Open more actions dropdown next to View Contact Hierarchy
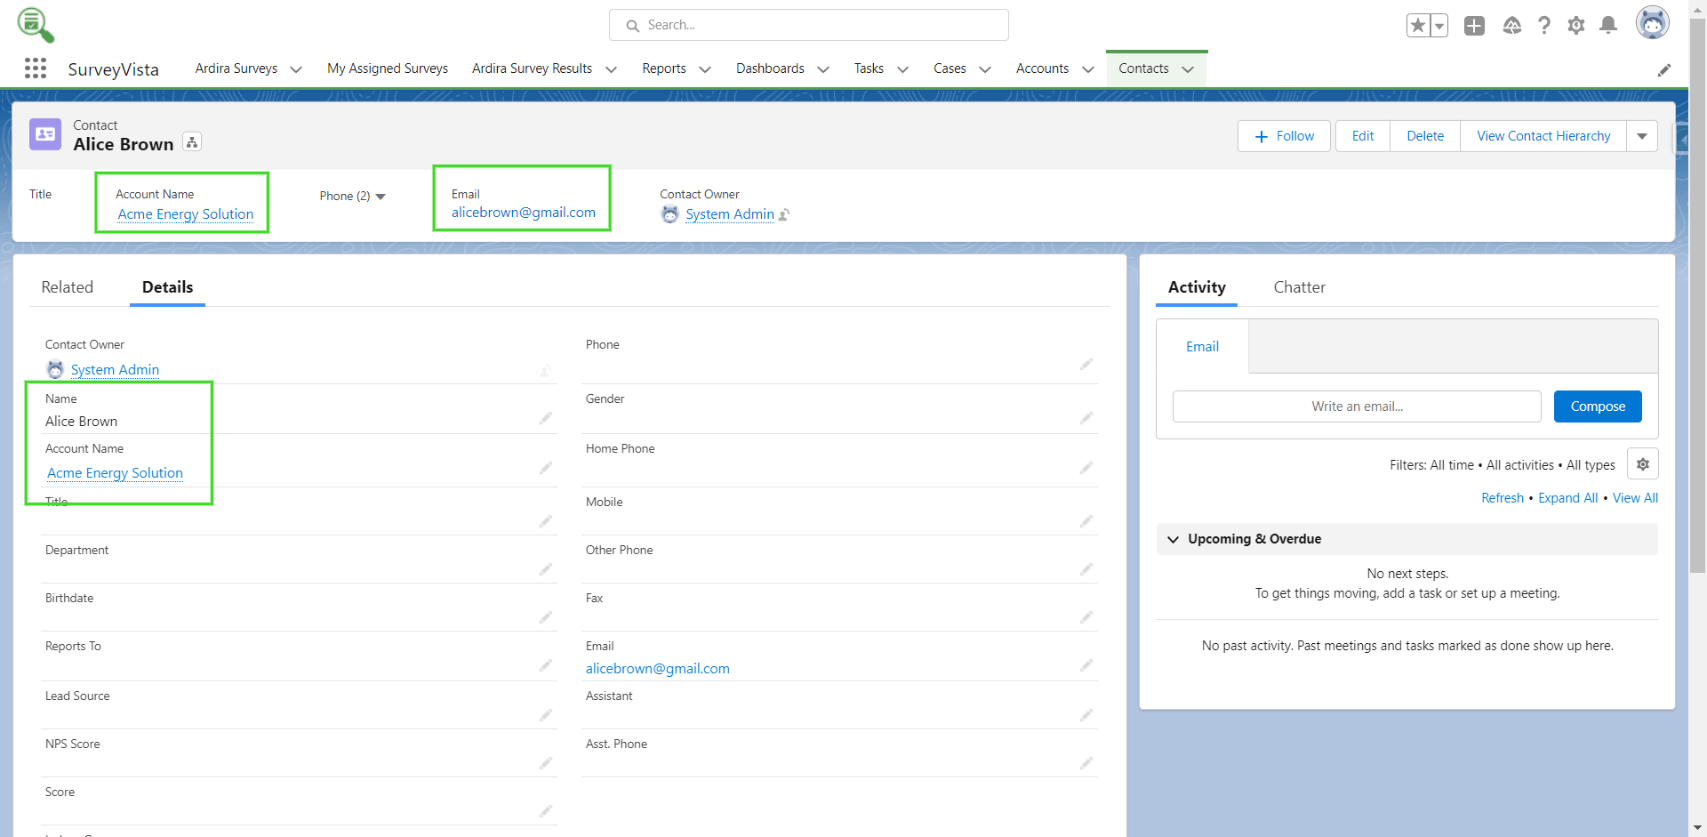Image resolution: width=1707 pixels, height=837 pixels. pyautogui.click(x=1642, y=136)
